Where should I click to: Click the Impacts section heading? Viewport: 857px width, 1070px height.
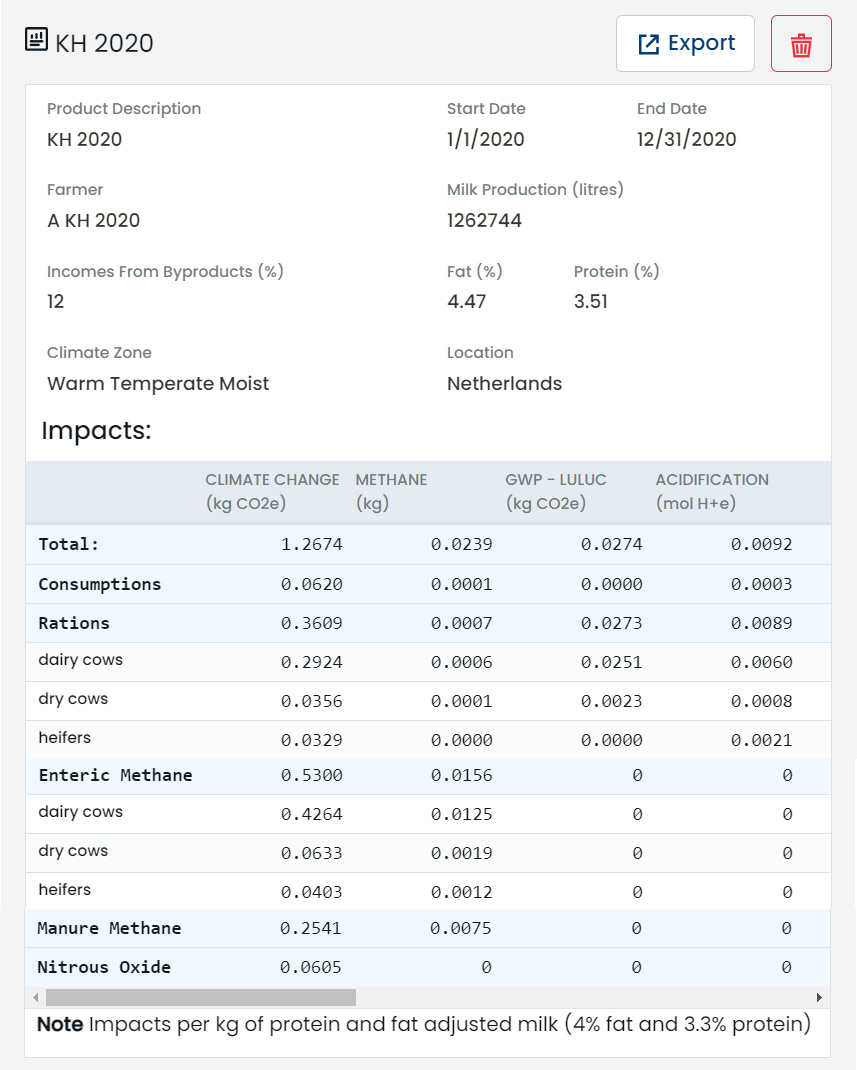point(96,432)
